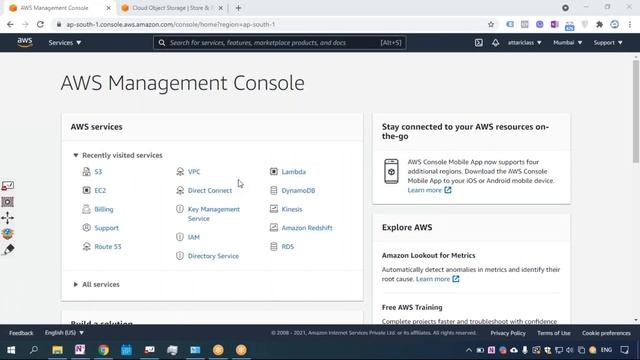This screenshot has width=640, height=360.
Task: Click the RDS service icon
Action: (274, 247)
